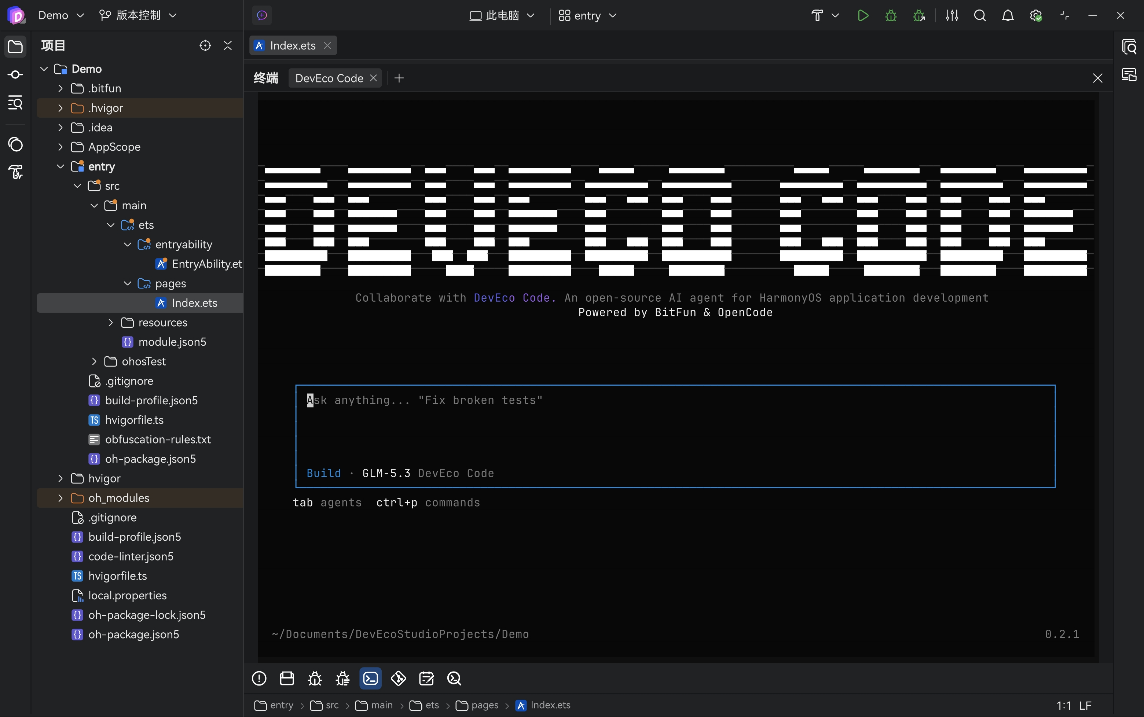The height and width of the screenshot is (717, 1144).
Task: Open the Profiler icon in bottom toolbar
Action: tap(454, 678)
